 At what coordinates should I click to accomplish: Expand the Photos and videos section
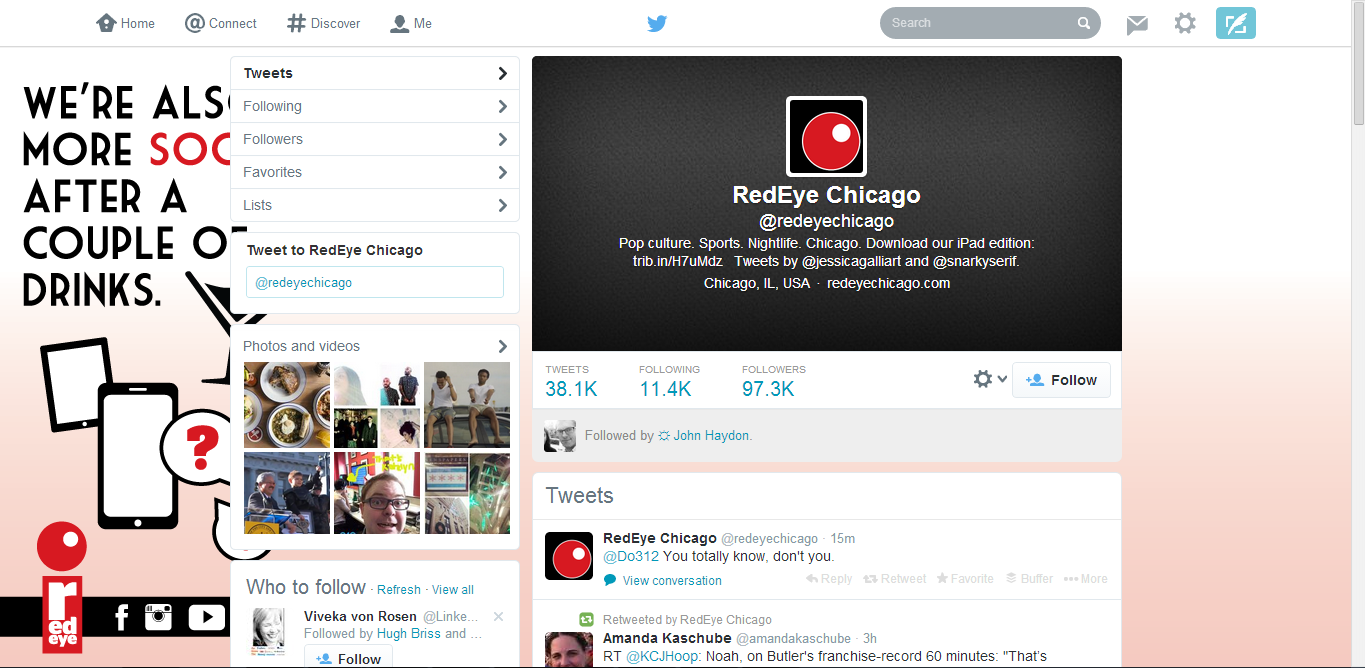[x=375, y=346]
